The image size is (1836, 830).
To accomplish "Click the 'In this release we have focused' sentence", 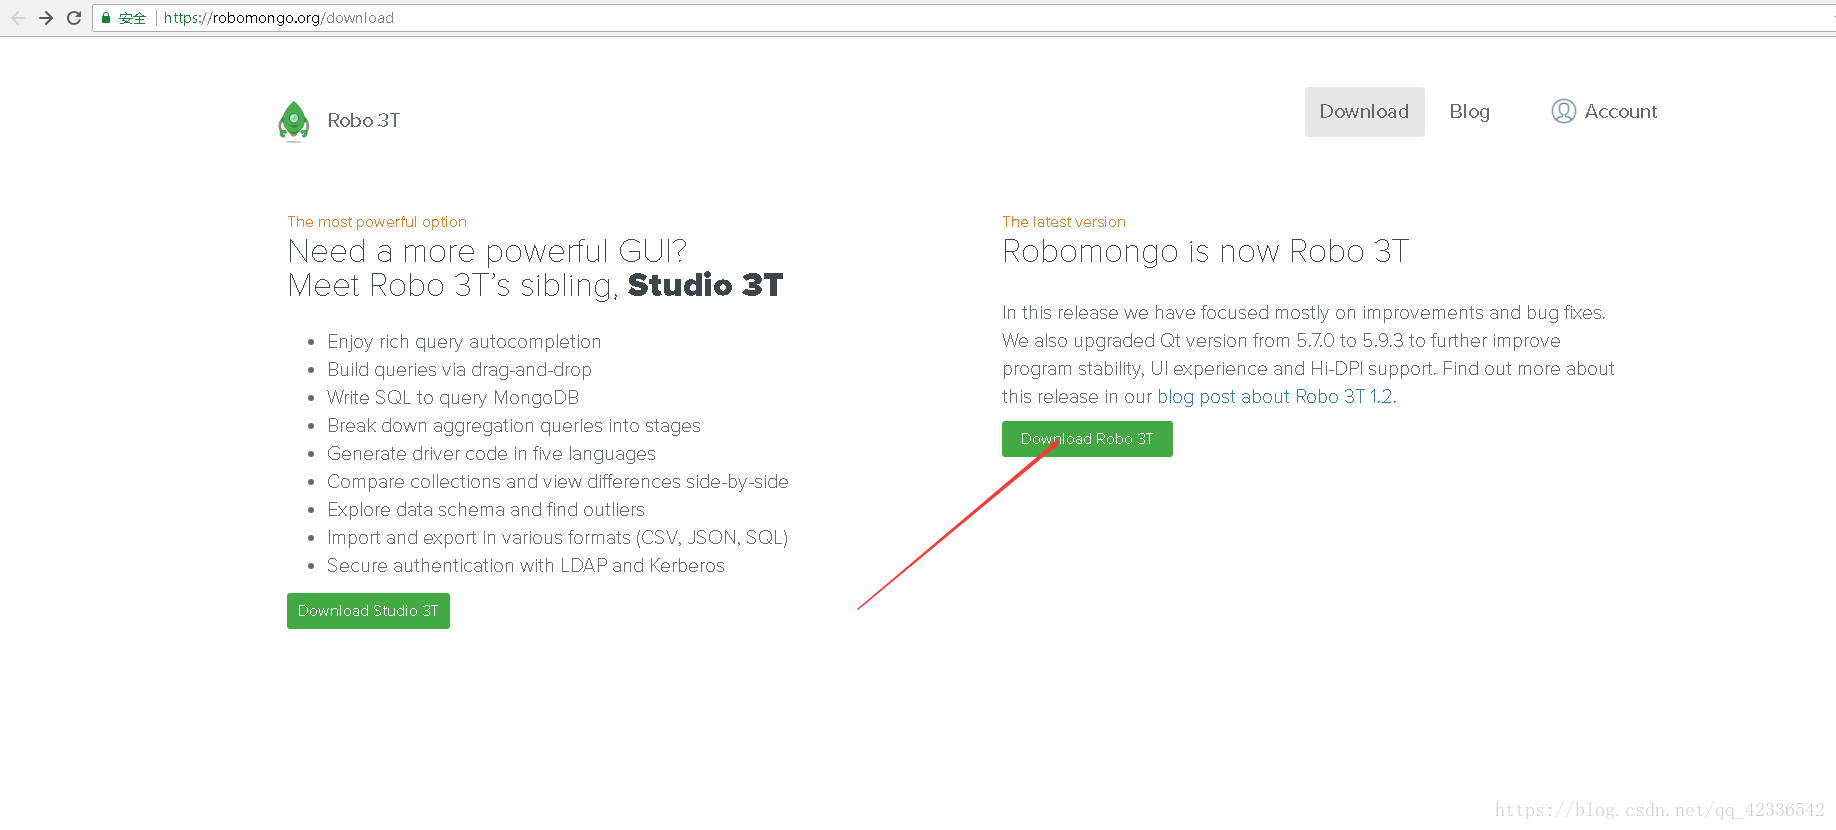I will pos(1304,313).
